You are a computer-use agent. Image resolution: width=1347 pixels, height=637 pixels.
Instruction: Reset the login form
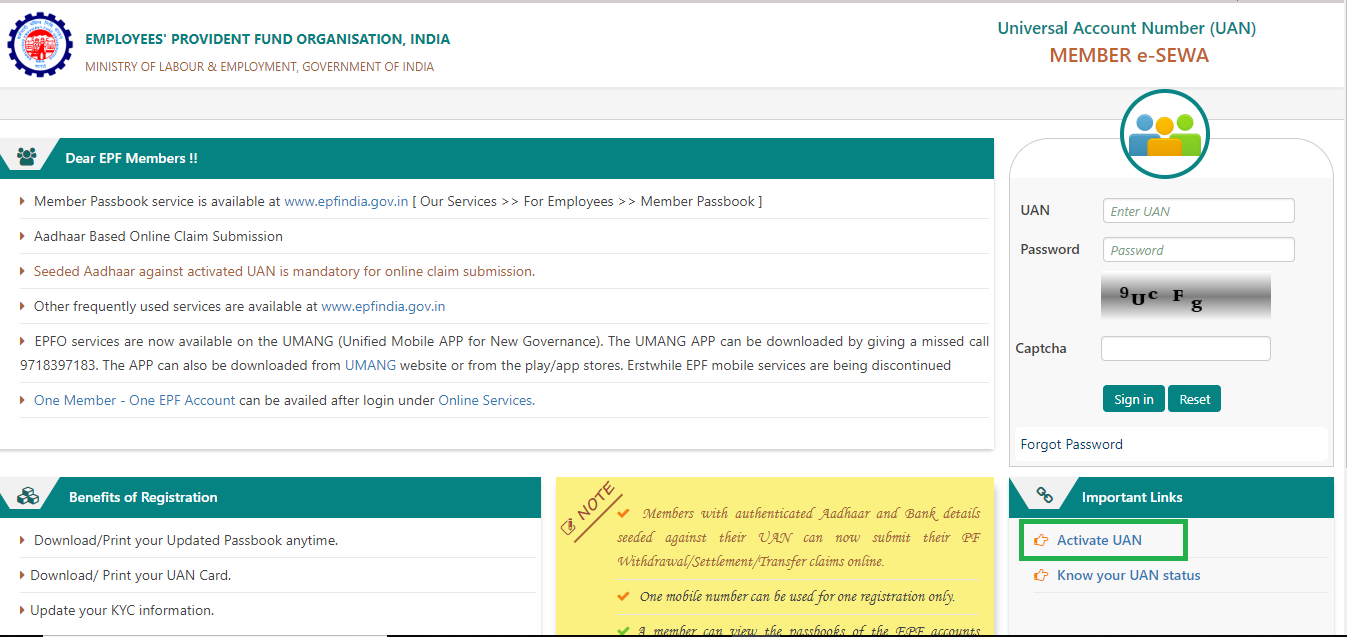point(1194,399)
